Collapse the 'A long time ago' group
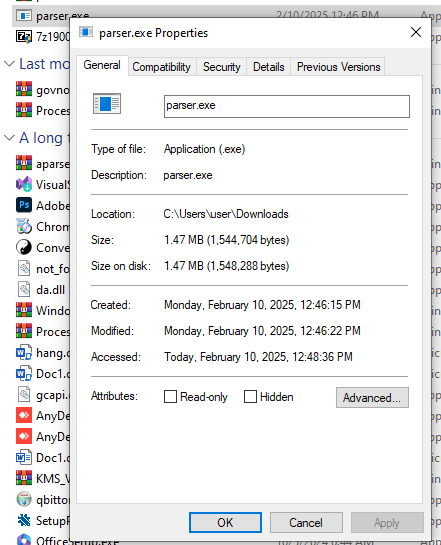This screenshot has height=545, width=441. click(9, 138)
